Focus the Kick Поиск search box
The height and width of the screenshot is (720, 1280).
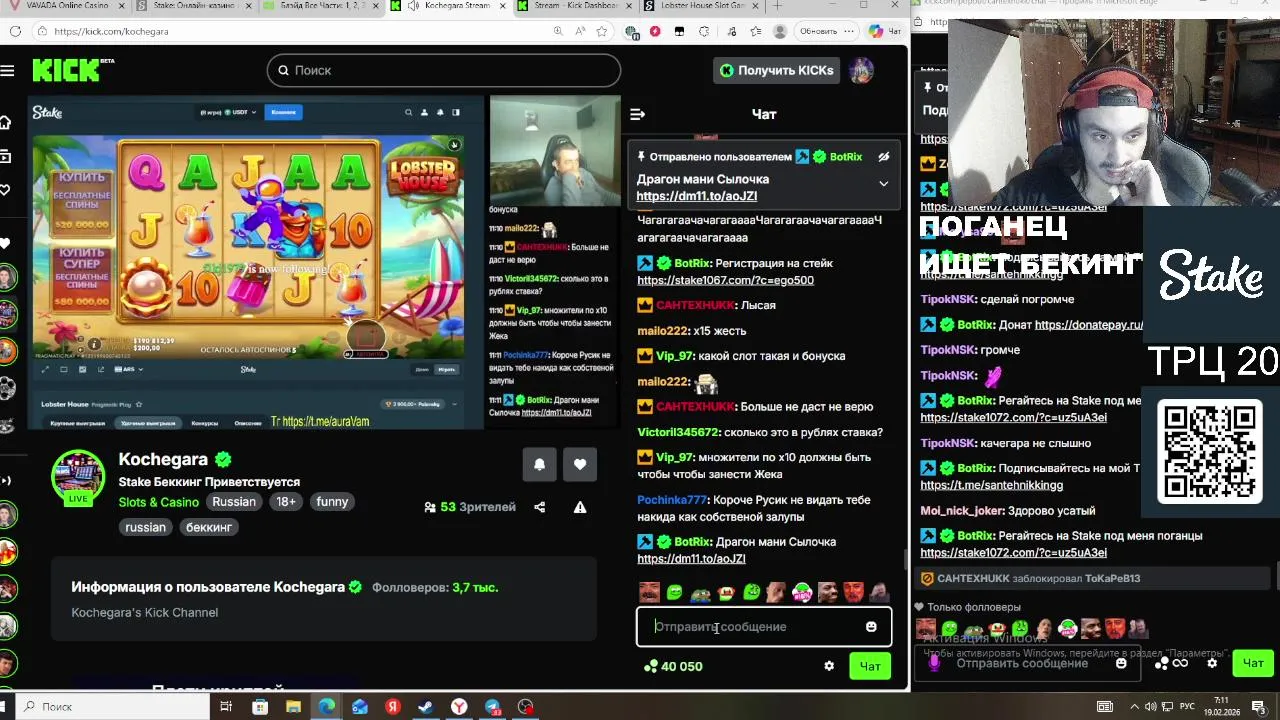pos(444,70)
